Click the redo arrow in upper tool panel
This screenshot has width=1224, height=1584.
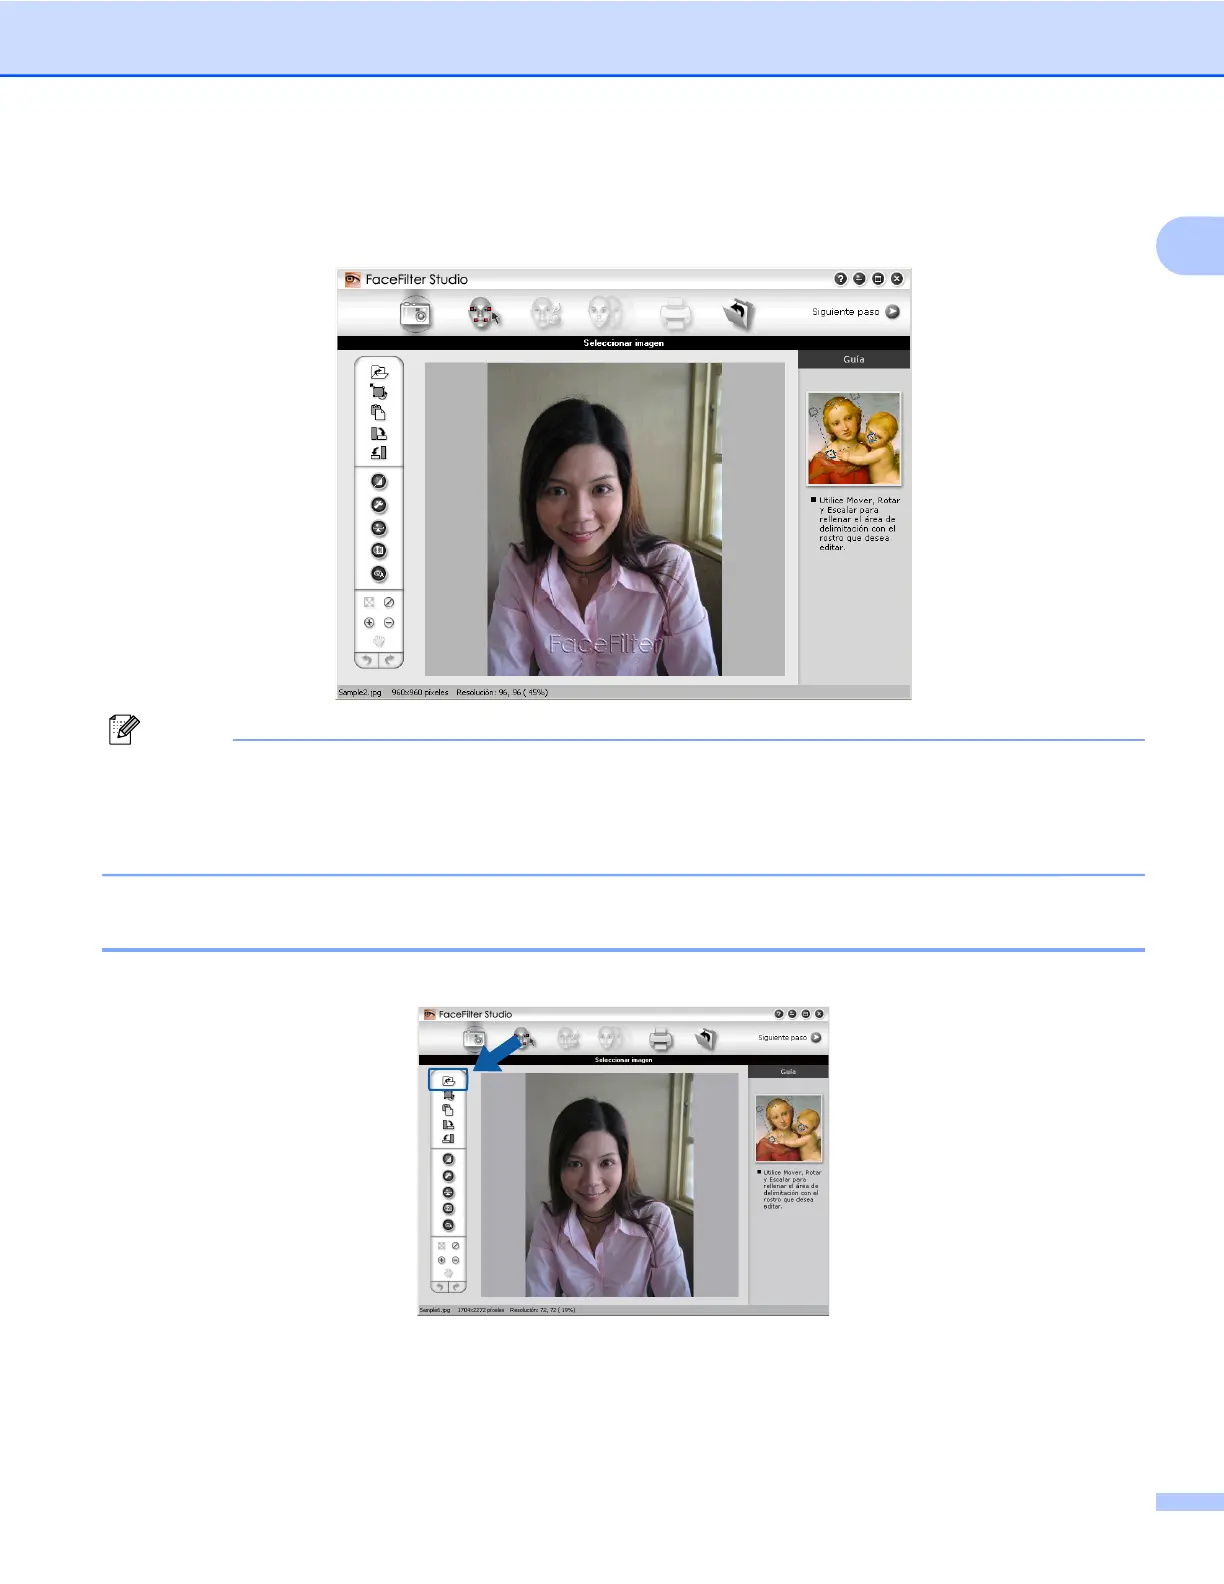coord(390,660)
